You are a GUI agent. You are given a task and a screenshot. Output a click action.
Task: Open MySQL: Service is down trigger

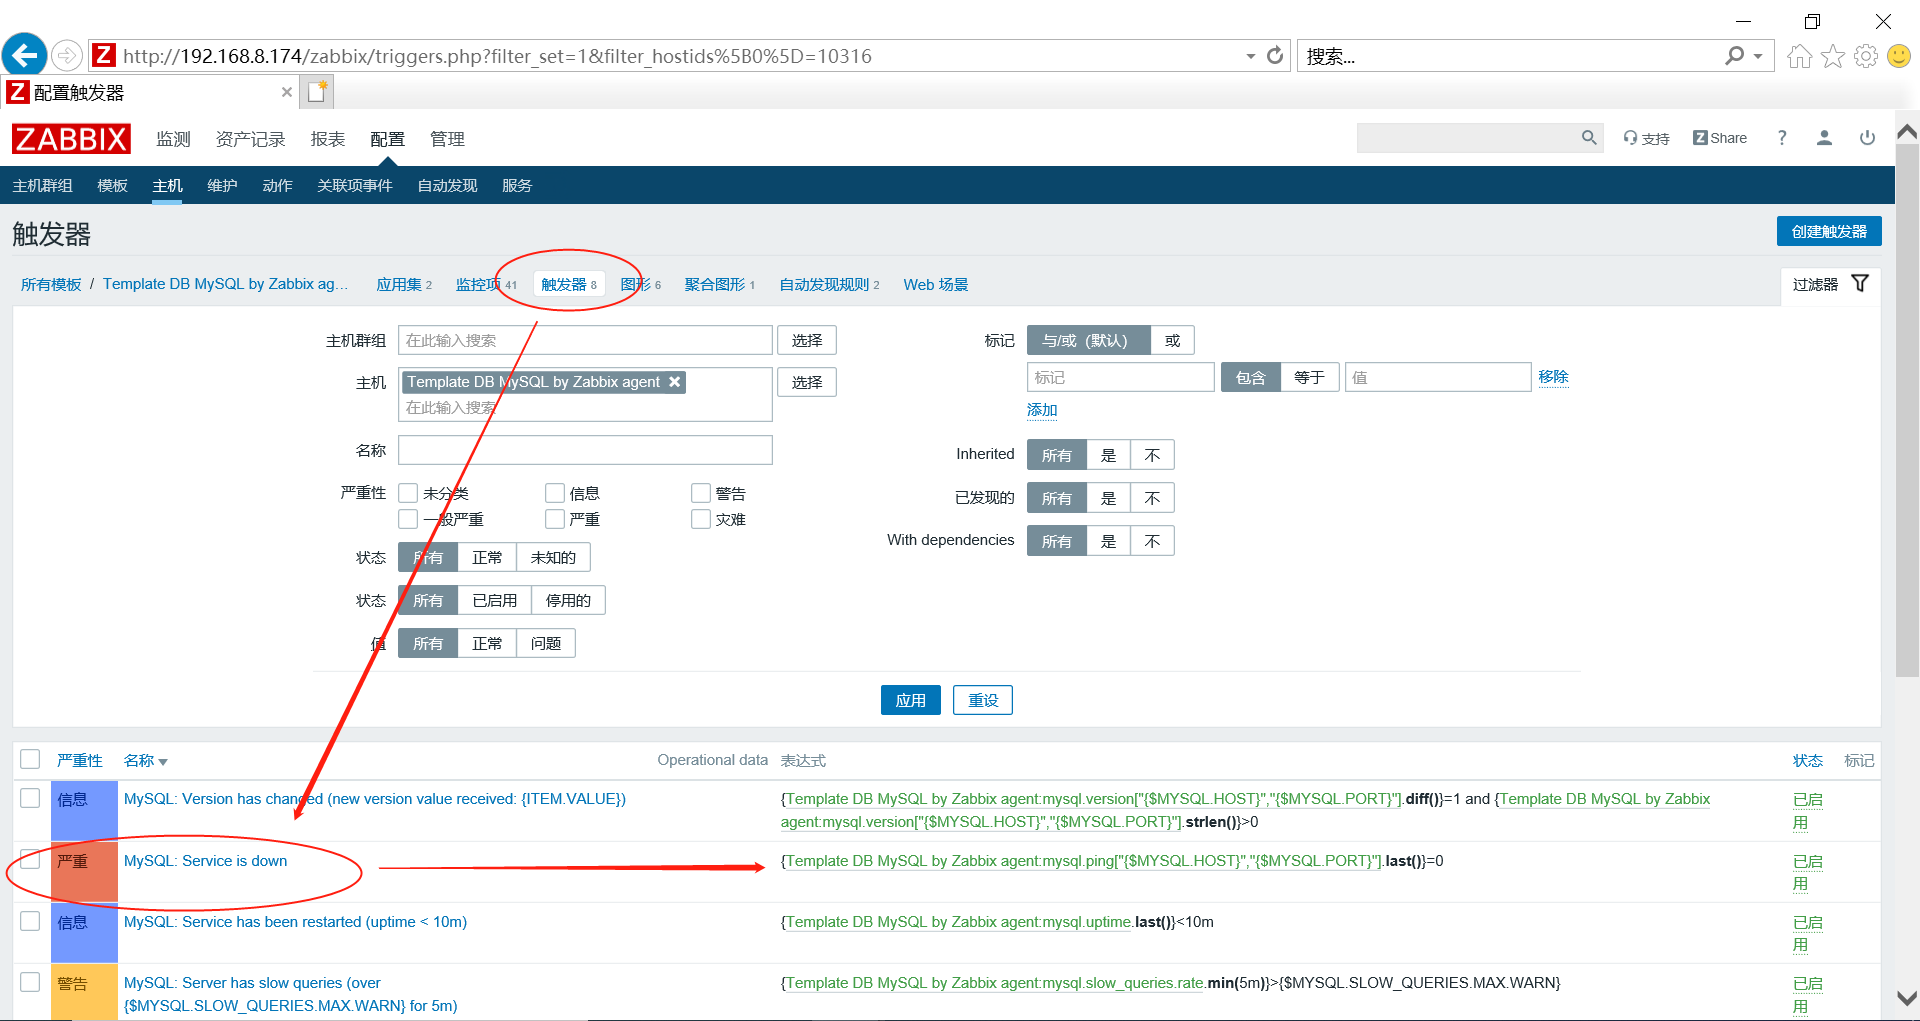[205, 861]
